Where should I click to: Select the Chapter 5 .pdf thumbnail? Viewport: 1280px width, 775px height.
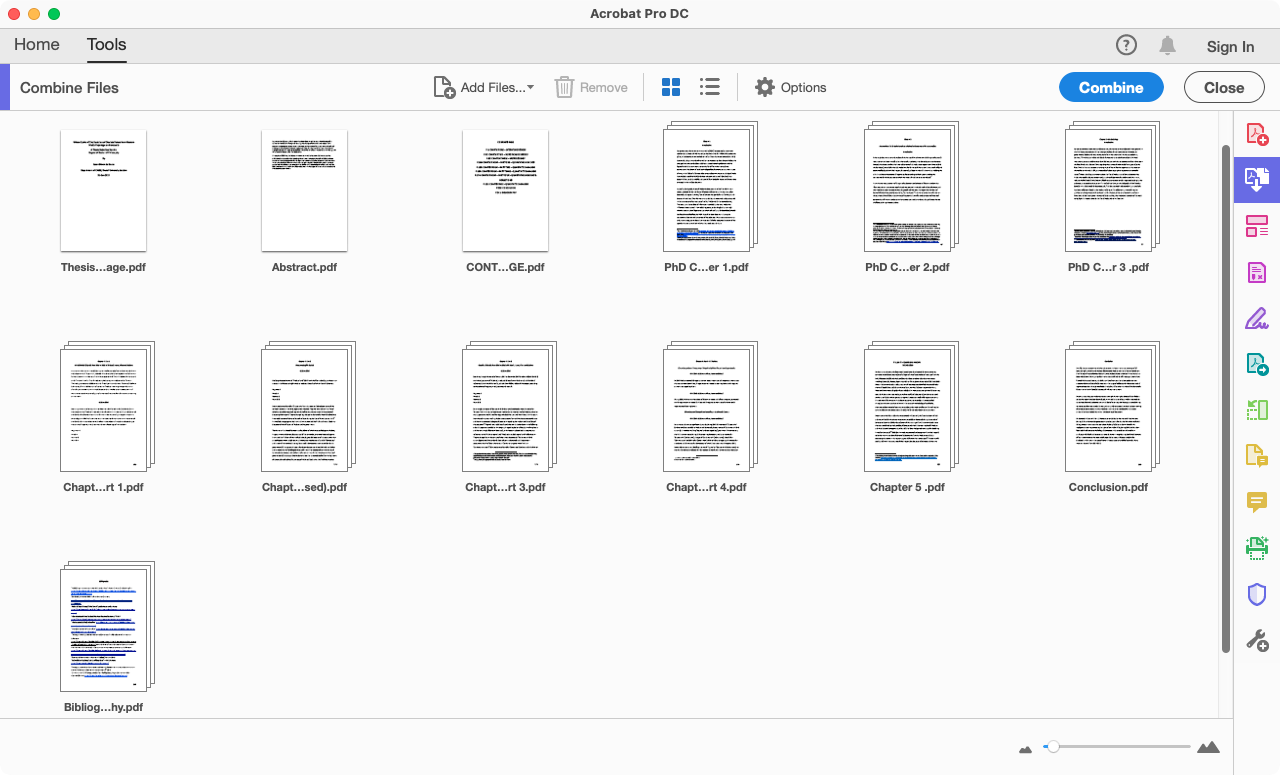point(912,407)
